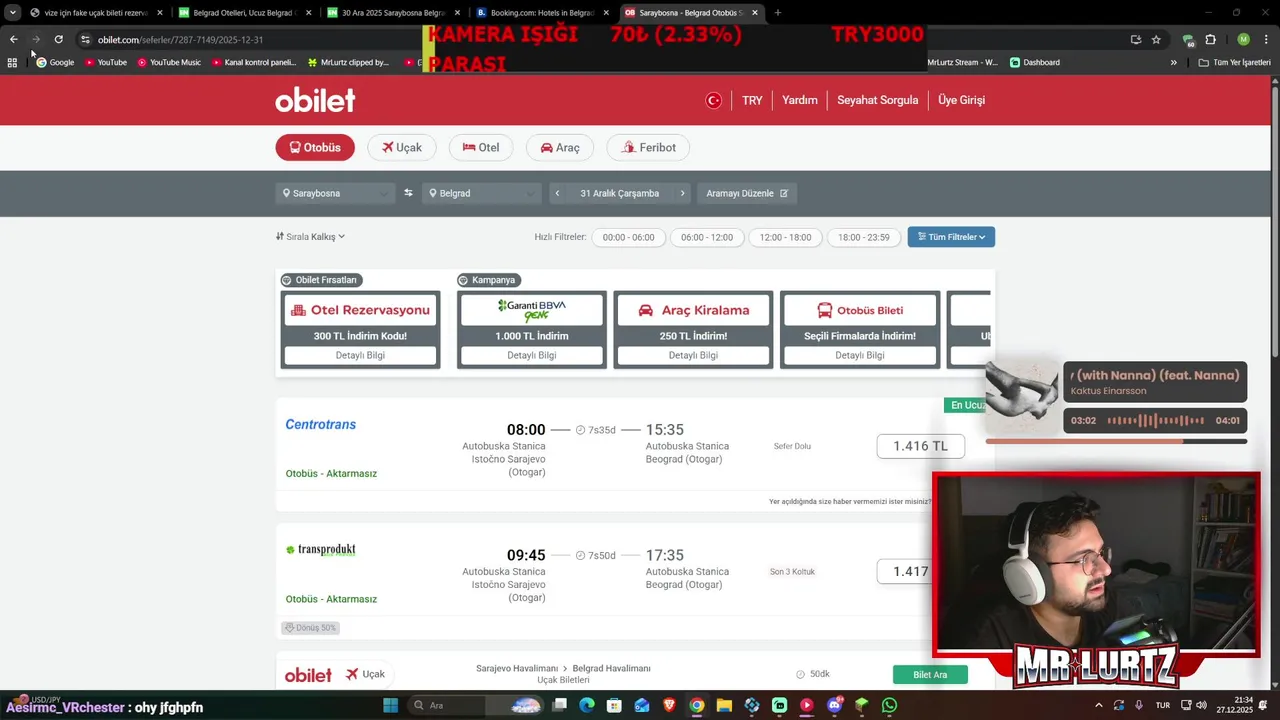Screen dimensions: 1280x720
Task: Click Detaylı Bilgi under Garanti BBVA
Action: [531, 355]
